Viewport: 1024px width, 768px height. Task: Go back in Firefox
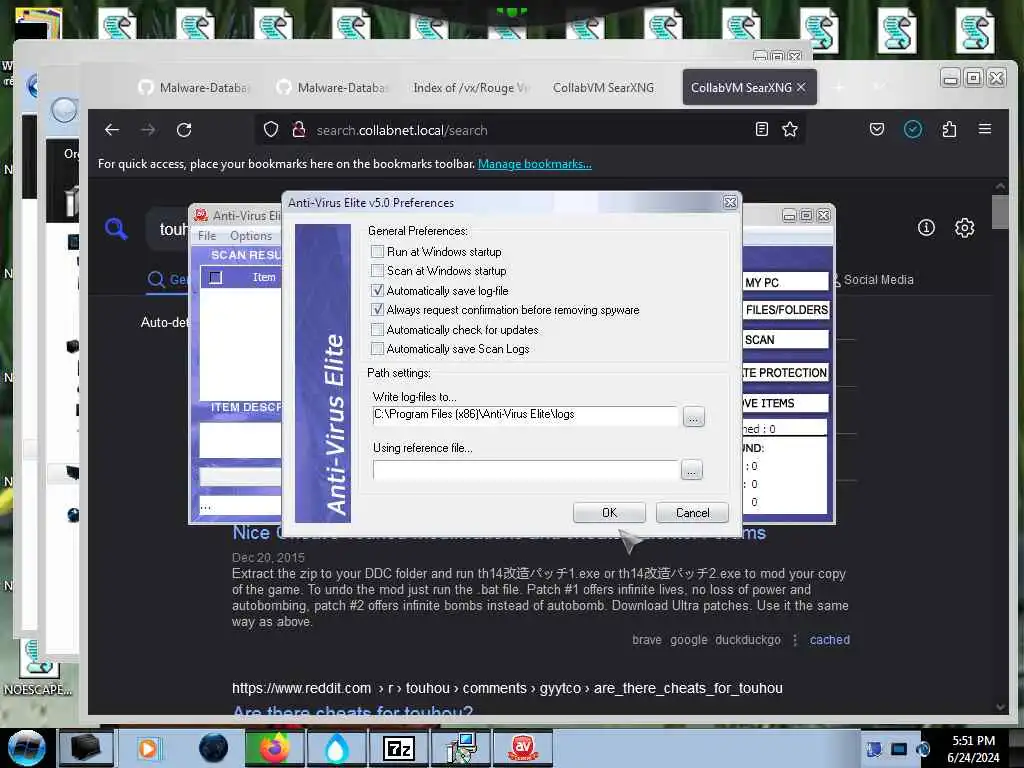(112, 130)
